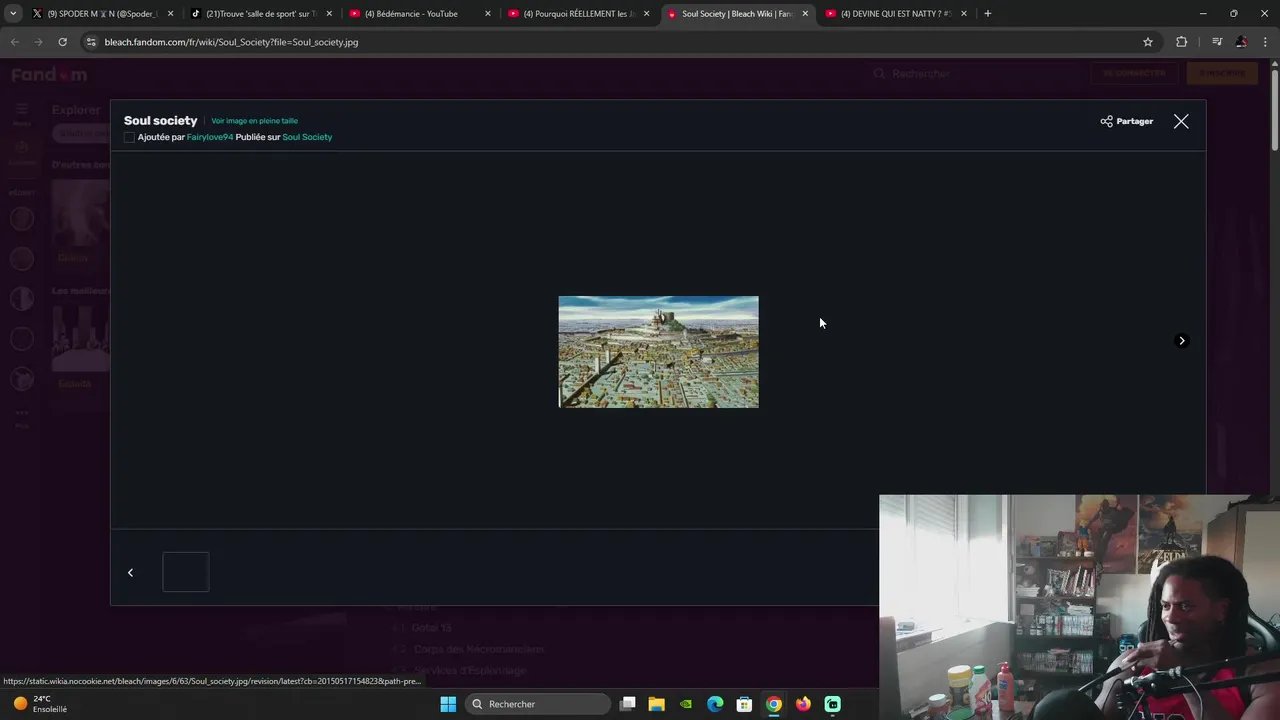This screenshot has width=1280, height=720.
Task: Reload the current page
Action: 62,42
